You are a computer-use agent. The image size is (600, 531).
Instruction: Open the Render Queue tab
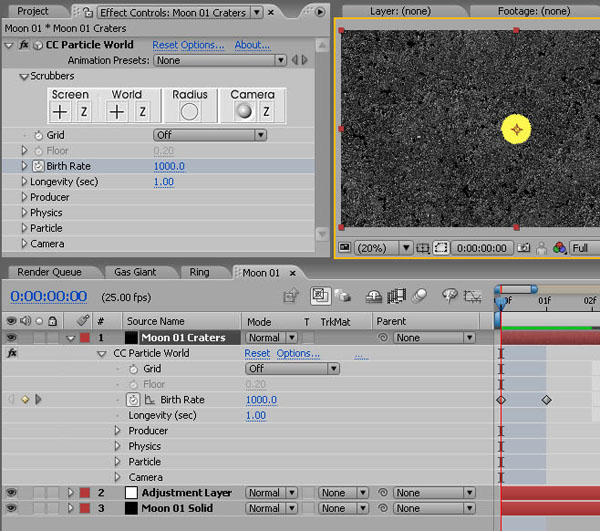coord(49,272)
